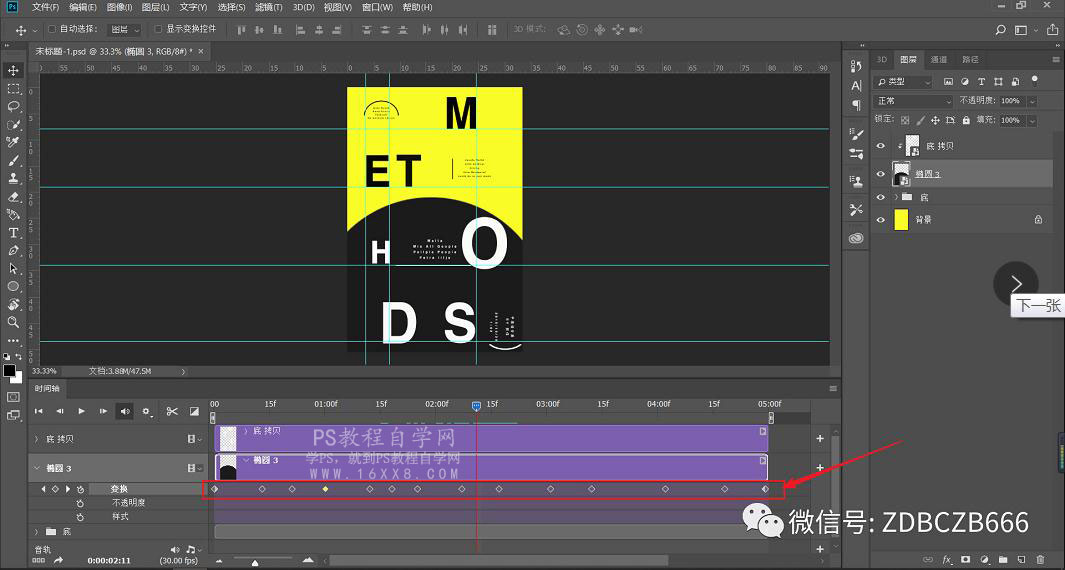Click the 下一张 next image button

1016,284
